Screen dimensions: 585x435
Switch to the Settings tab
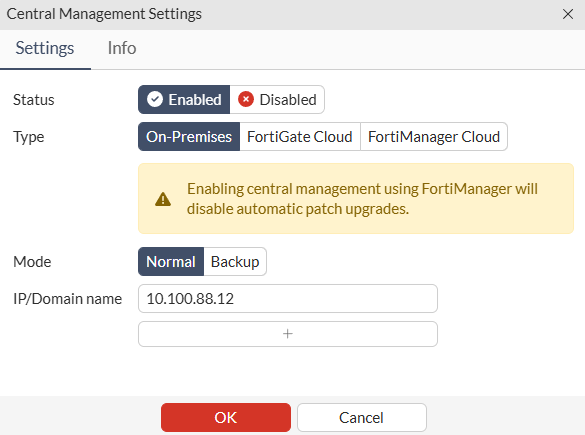coord(45,48)
